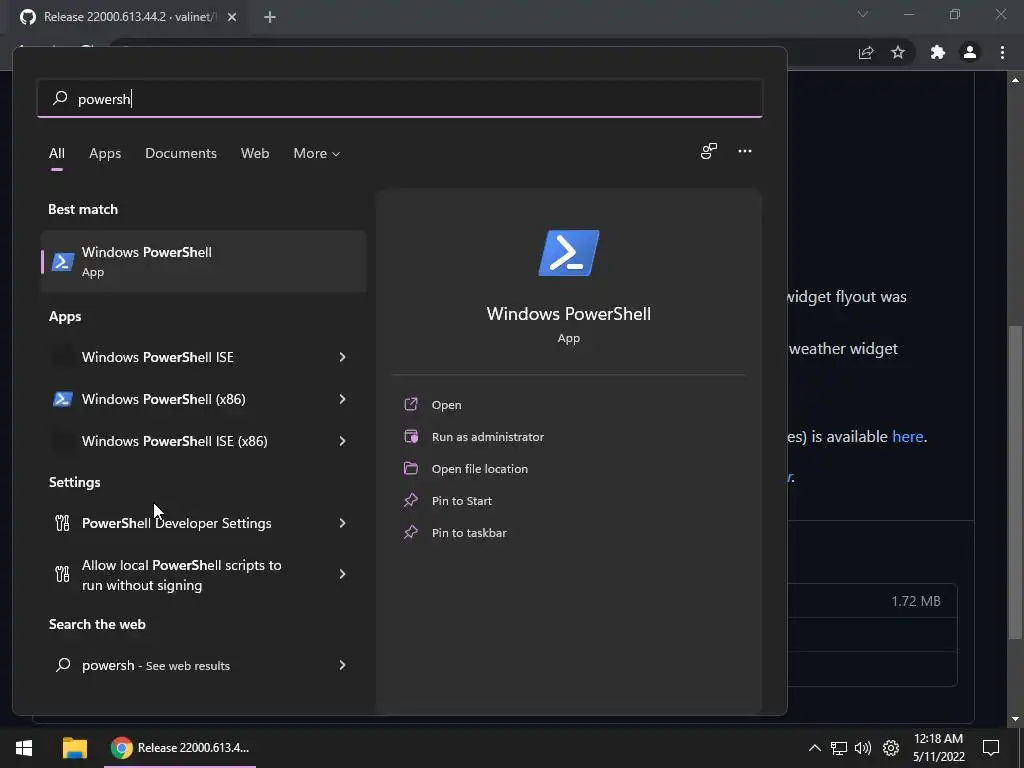Bookmark page with Chrome star icon
Screen dimensions: 1024x768
click(898, 53)
